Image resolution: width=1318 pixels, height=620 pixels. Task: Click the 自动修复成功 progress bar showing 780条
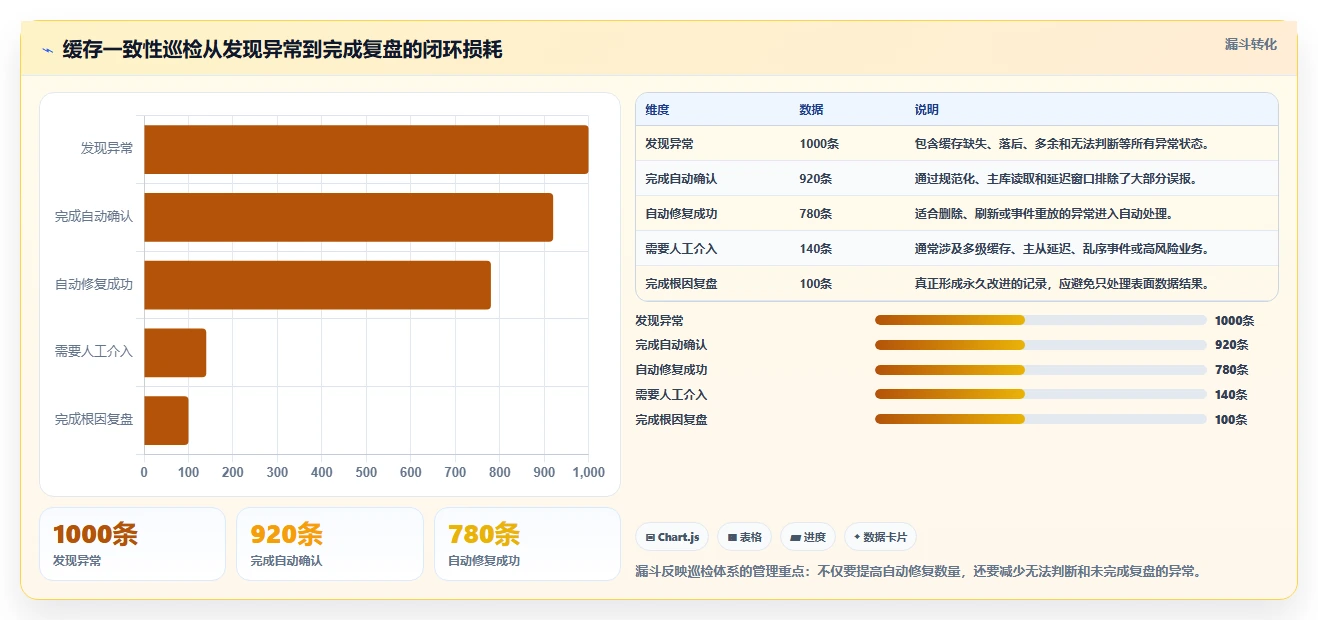click(1041, 370)
